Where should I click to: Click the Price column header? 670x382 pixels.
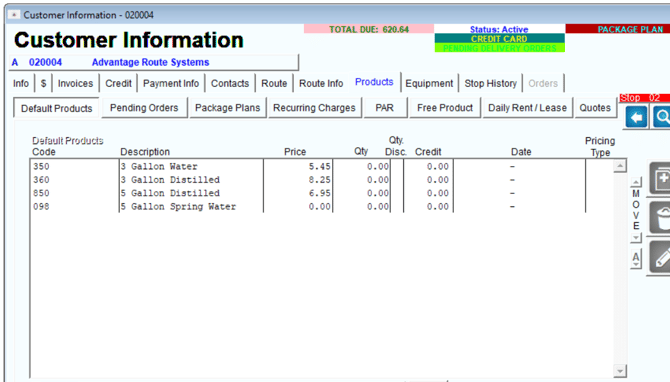(295, 152)
